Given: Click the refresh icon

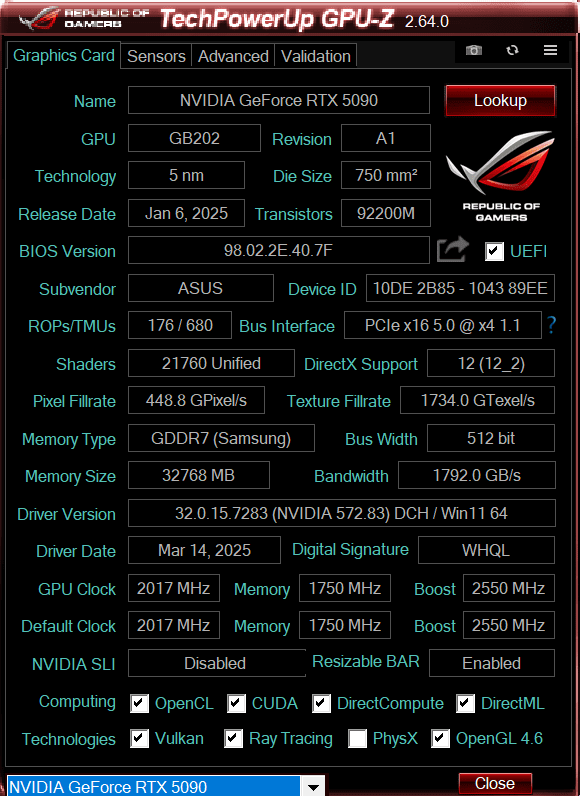Looking at the screenshot, I should [513, 50].
